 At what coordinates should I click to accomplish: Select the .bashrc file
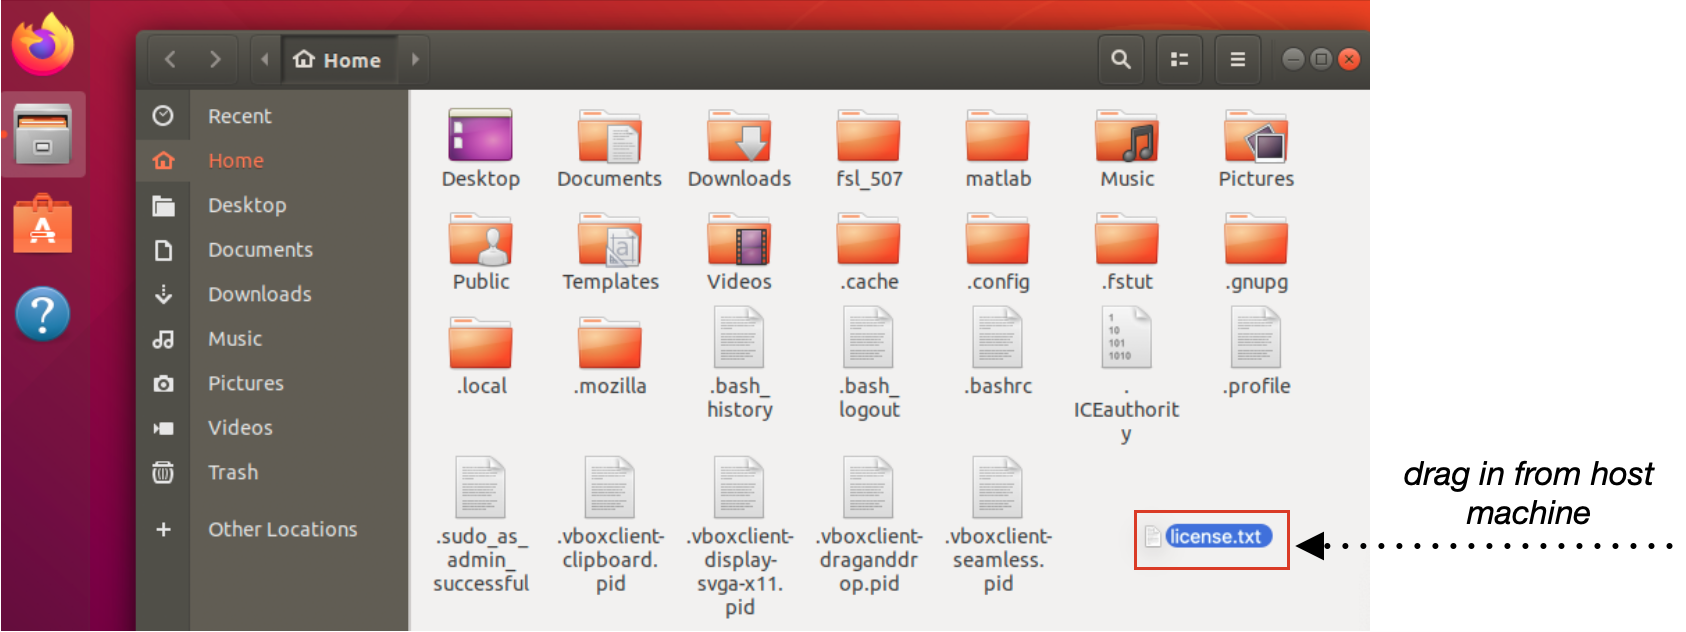[997, 342]
